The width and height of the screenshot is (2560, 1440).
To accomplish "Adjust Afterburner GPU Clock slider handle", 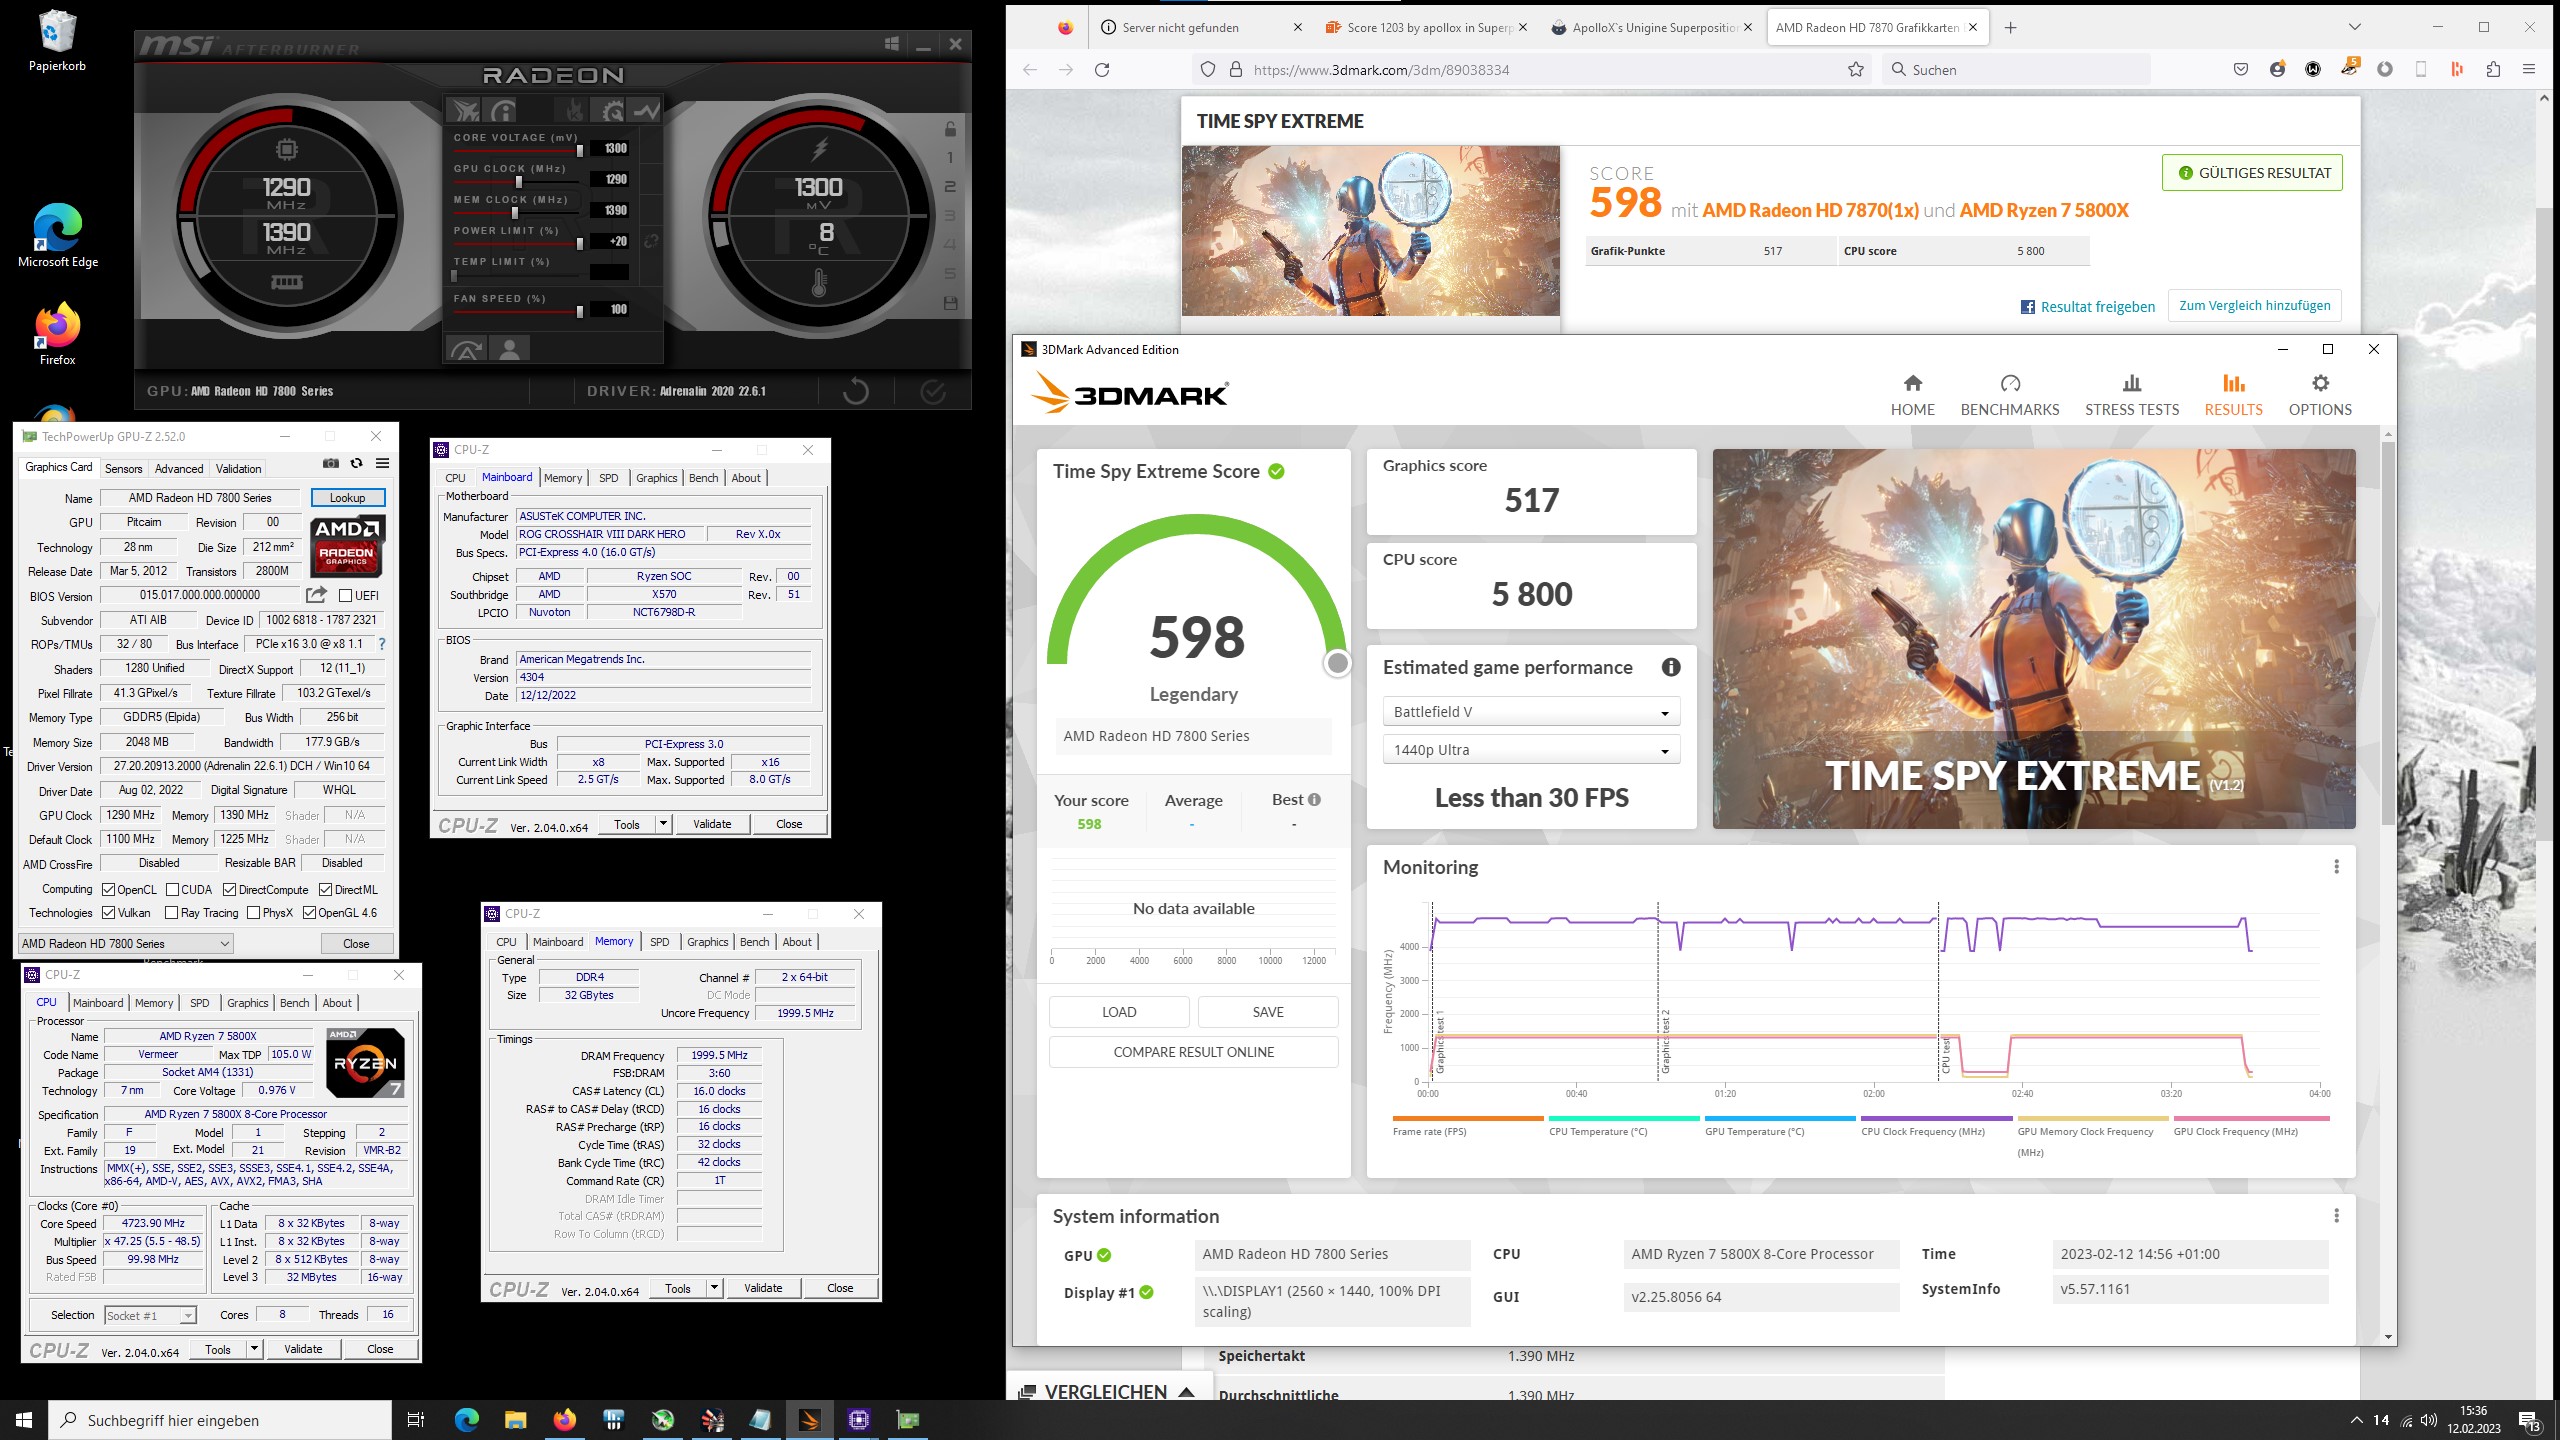I will [518, 182].
